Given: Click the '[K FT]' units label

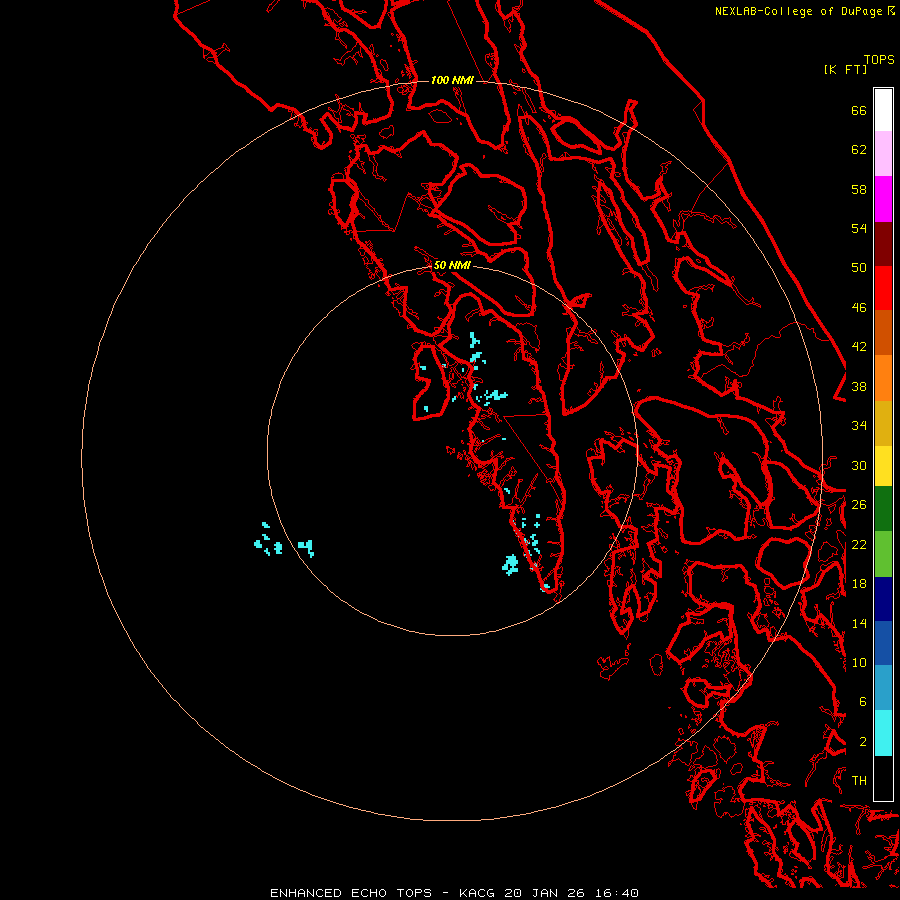Looking at the screenshot, I should [845, 69].
